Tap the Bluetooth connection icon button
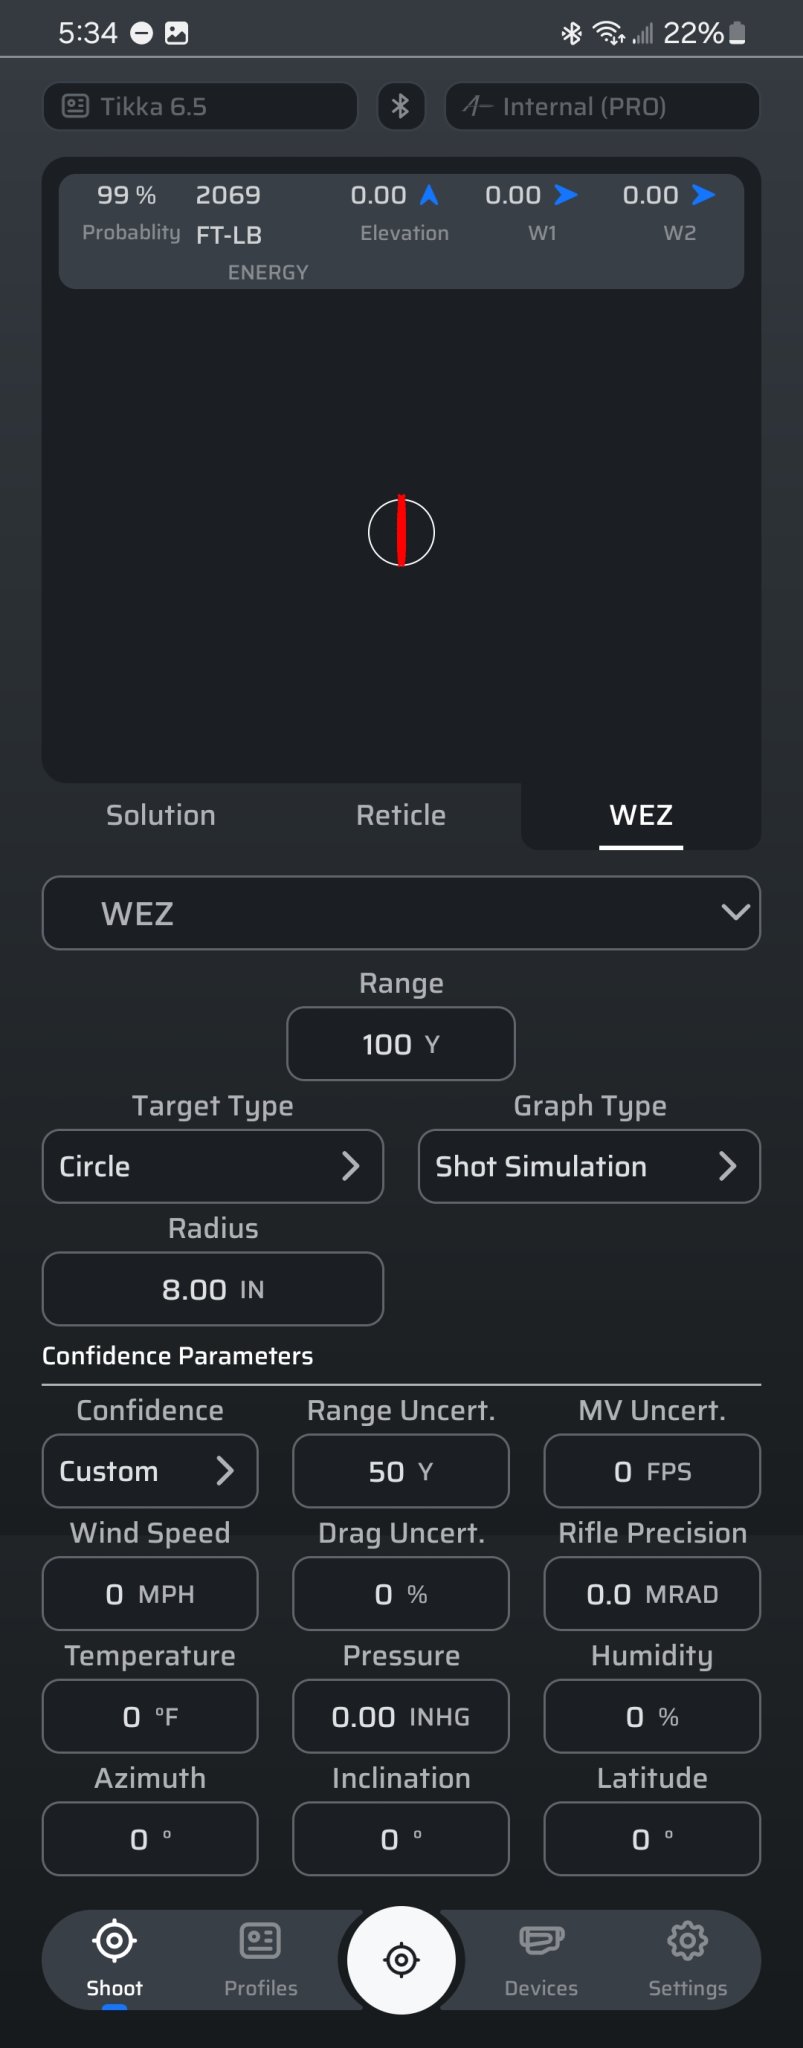This screenshot has height=2048, width=803. pyautogui.click(x=401, y=106)
